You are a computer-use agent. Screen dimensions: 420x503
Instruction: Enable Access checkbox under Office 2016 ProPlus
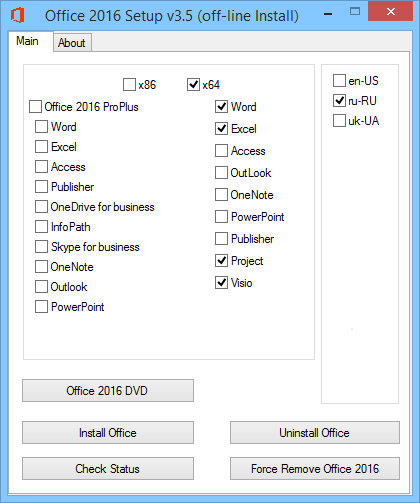click(x=41, y=167)
